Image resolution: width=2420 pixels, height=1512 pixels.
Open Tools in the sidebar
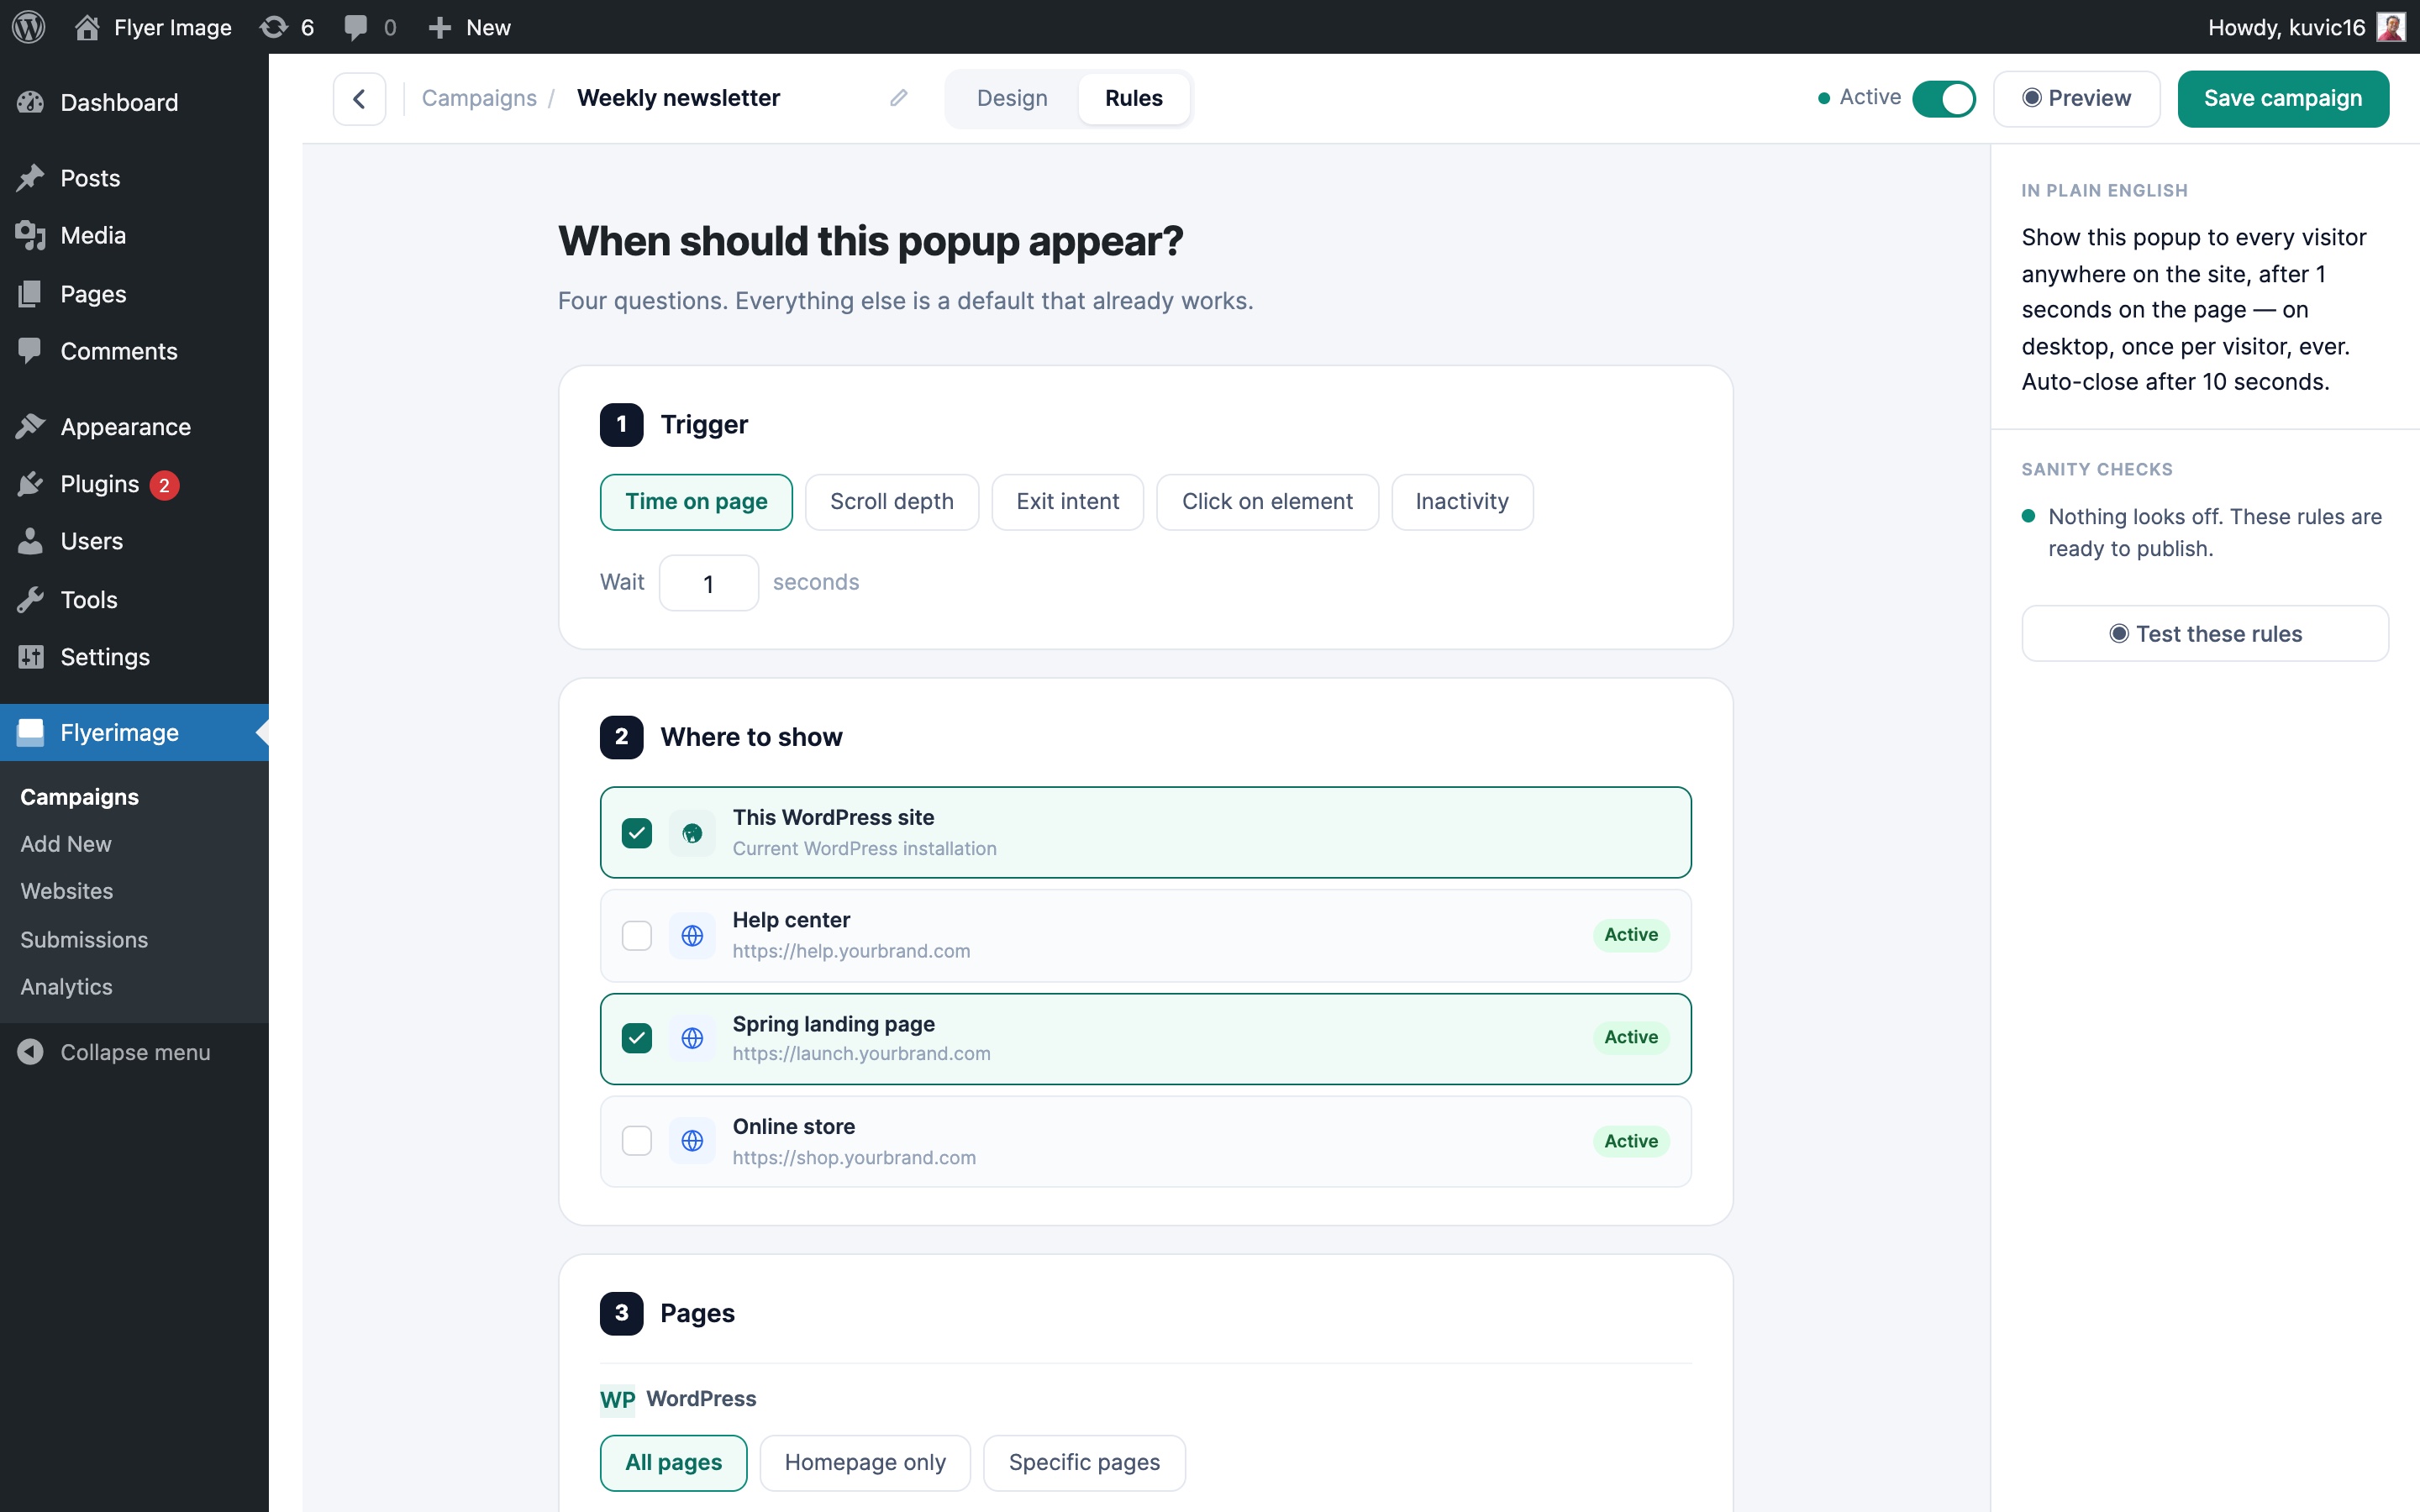click(134, 600)
